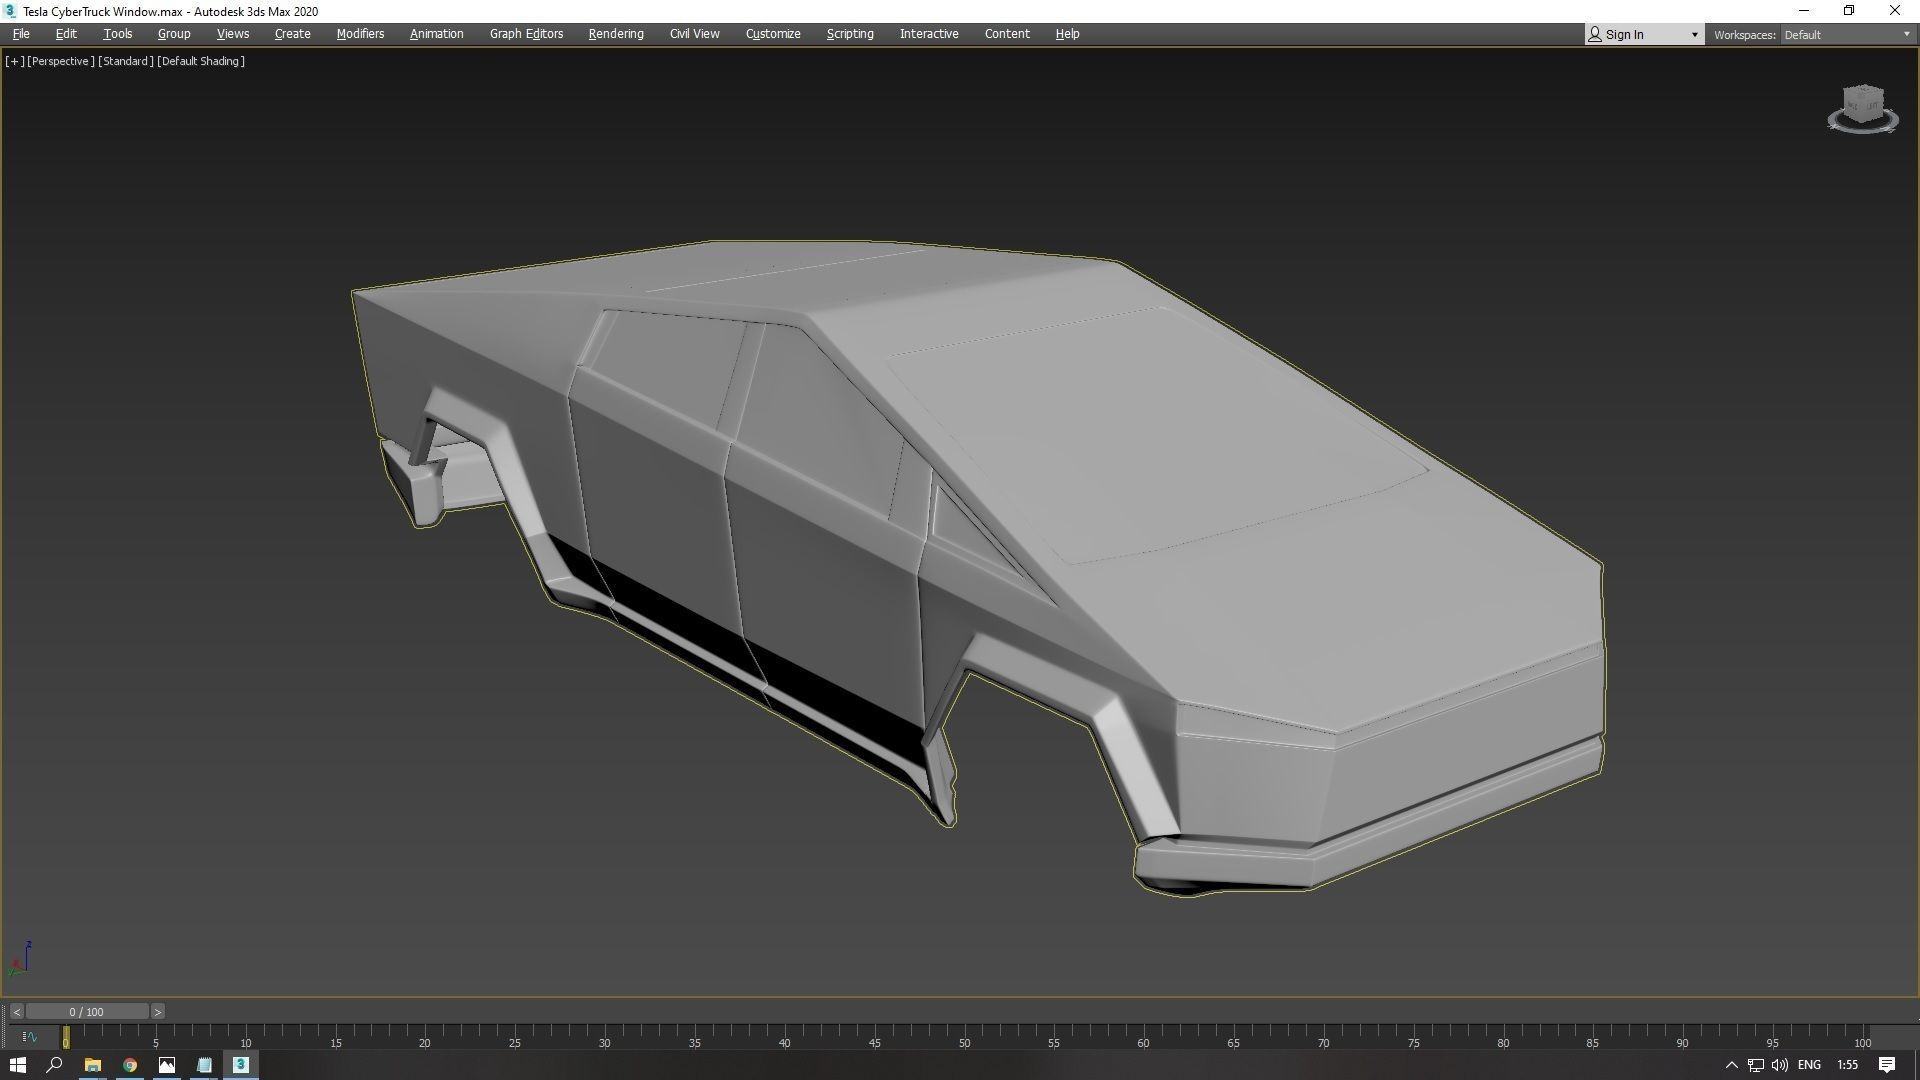Click the volume speaker tray icon
This screenshot has width=1920, height=1080.
point(1779,1065)
